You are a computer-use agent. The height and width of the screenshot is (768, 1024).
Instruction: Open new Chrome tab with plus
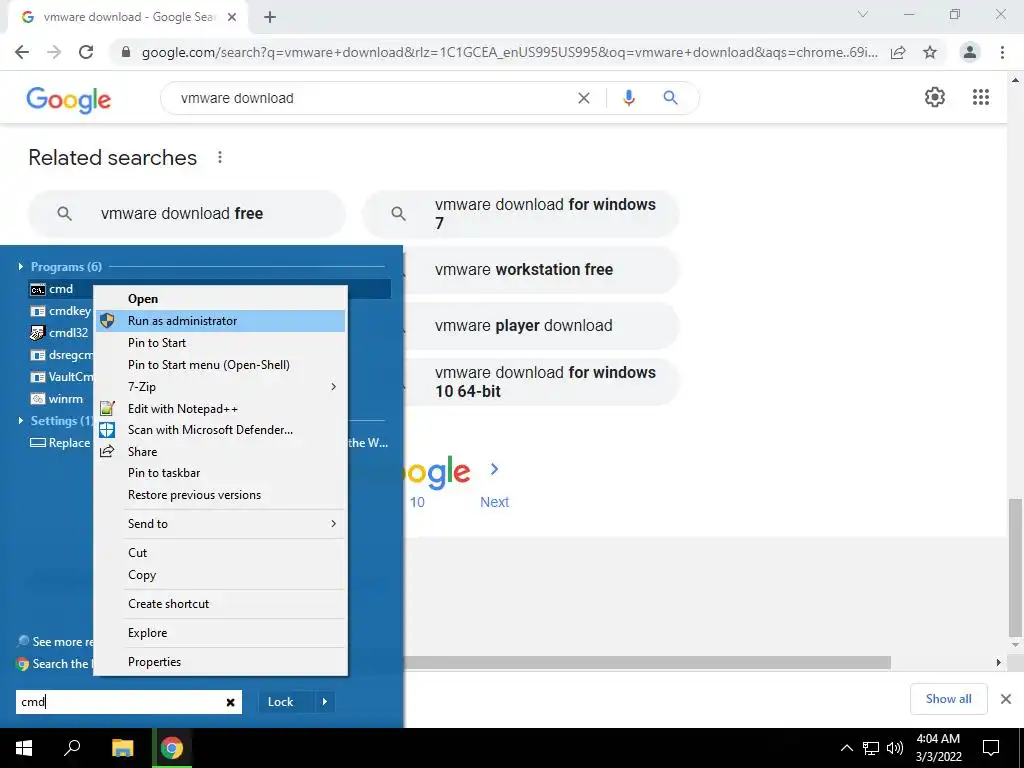pyautogui.click(x=270, y=17)
